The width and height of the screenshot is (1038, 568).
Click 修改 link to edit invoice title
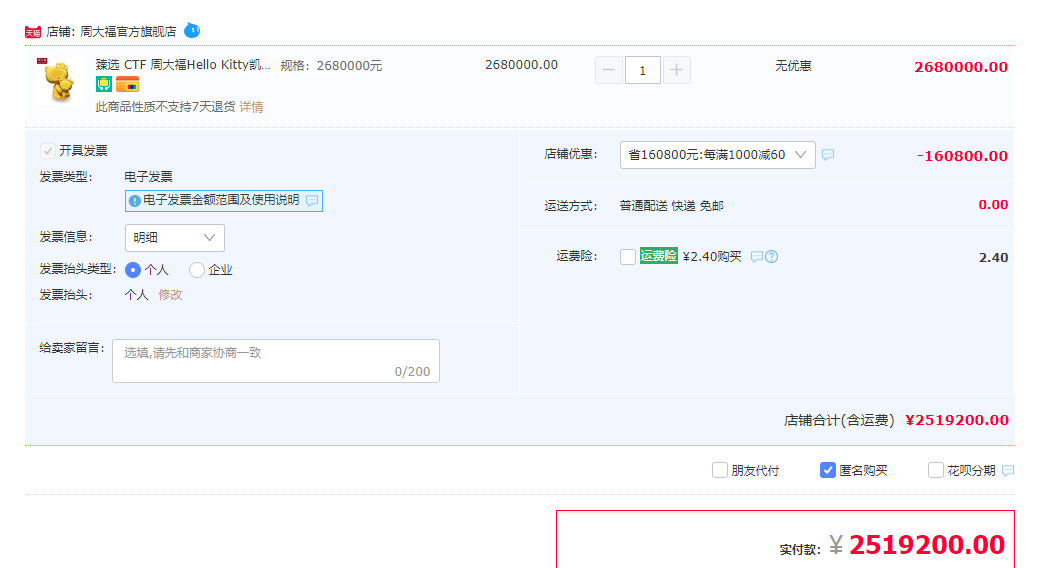tap(170, 295)
